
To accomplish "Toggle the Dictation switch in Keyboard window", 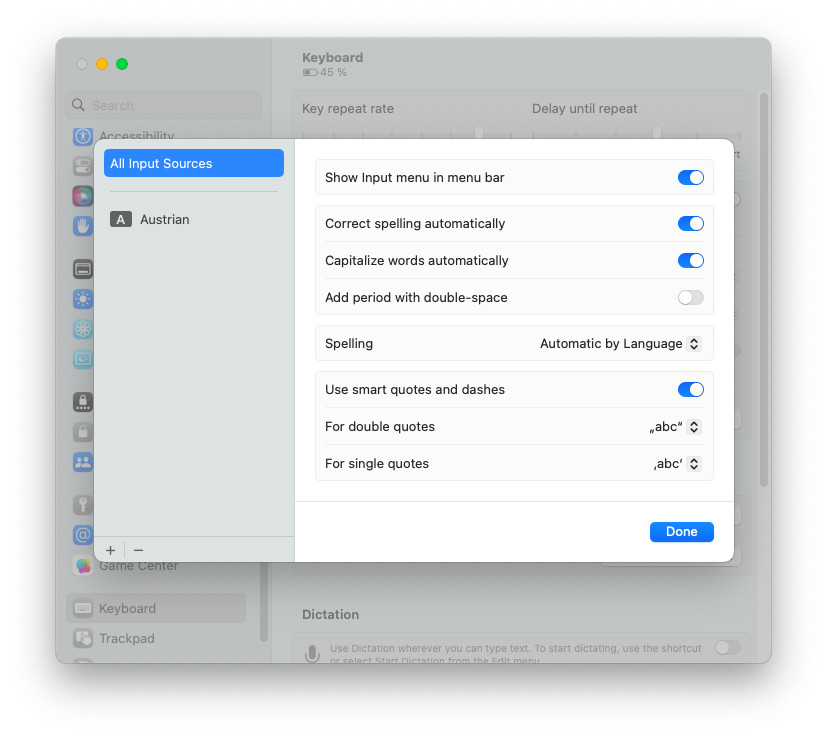I will pos(728,647).
